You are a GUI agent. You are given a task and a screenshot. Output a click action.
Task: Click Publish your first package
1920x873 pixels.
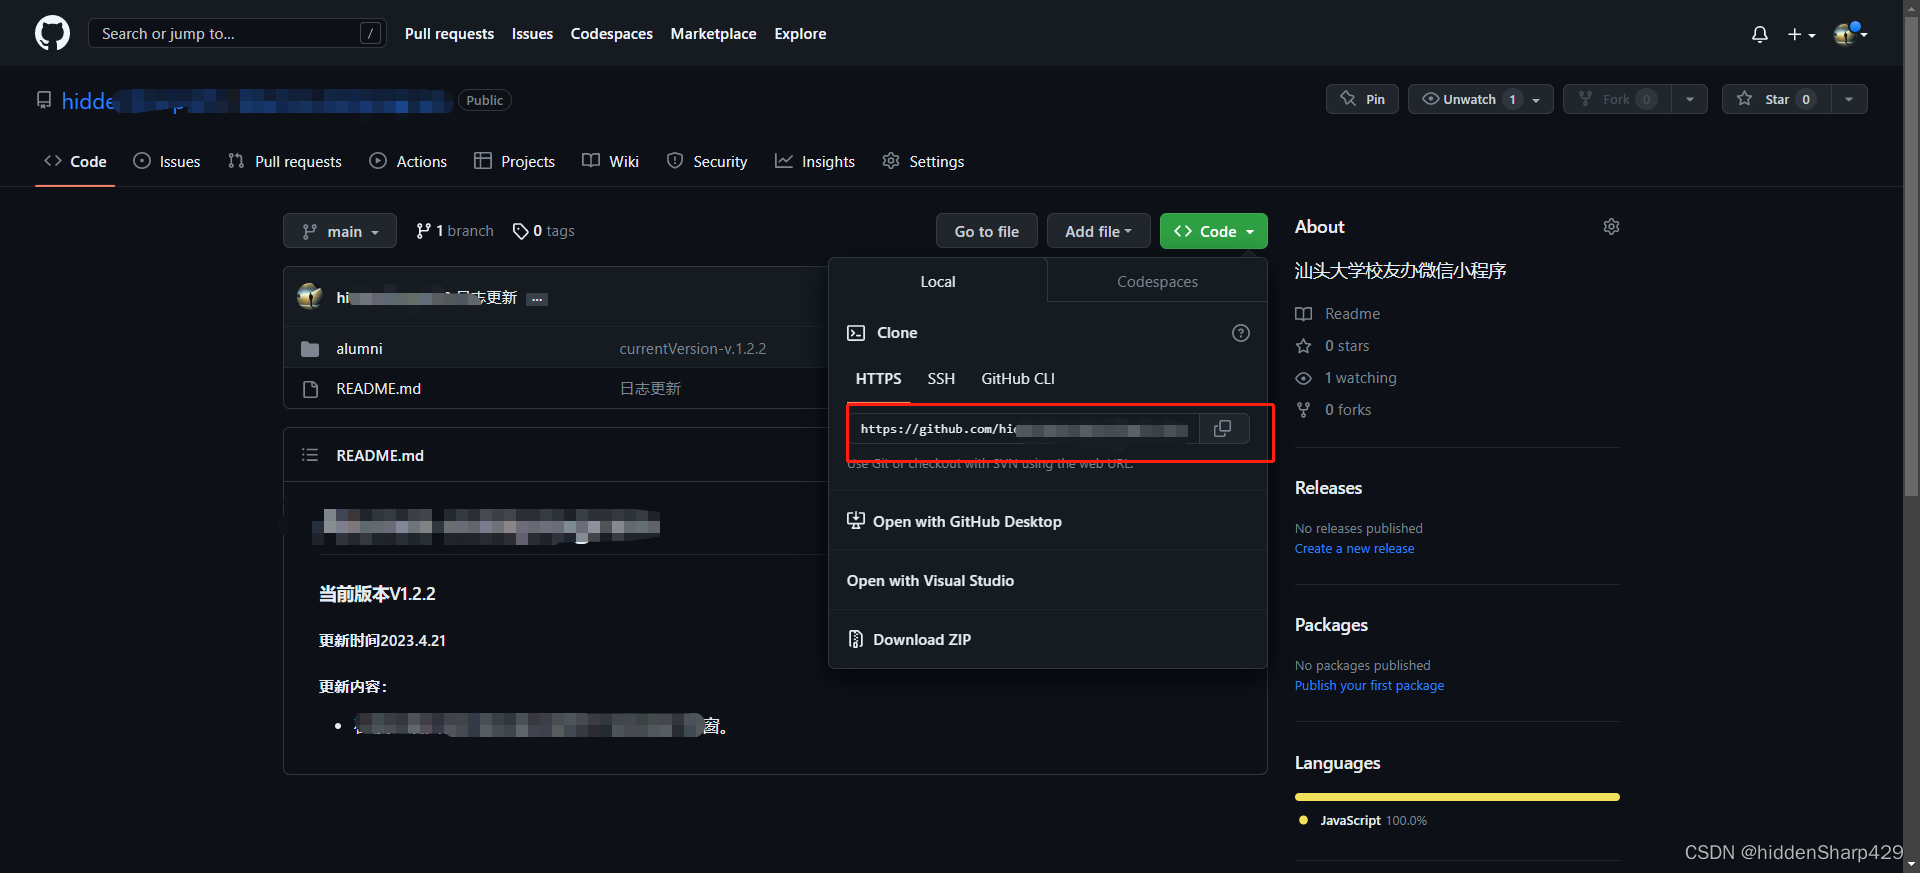pyautogui.click(x=1369, y=686)
